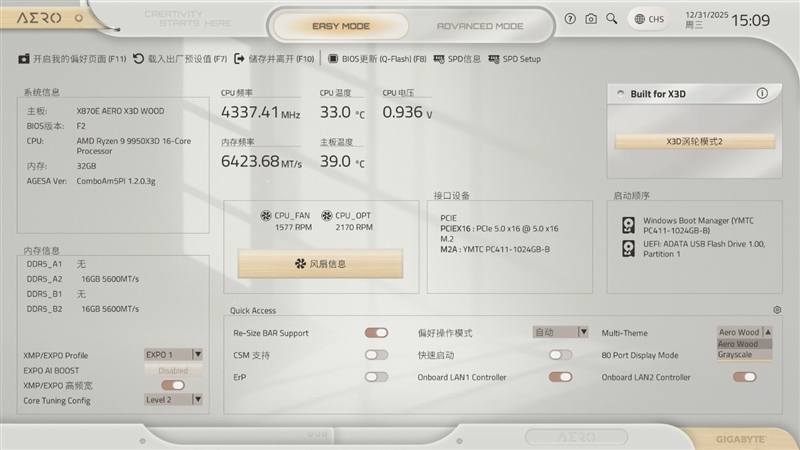The height and width of the screenshot is (450, 800).
Task: Click the Built for X3D radio dot
Action: pyautogui.click(x=620, y=93)
